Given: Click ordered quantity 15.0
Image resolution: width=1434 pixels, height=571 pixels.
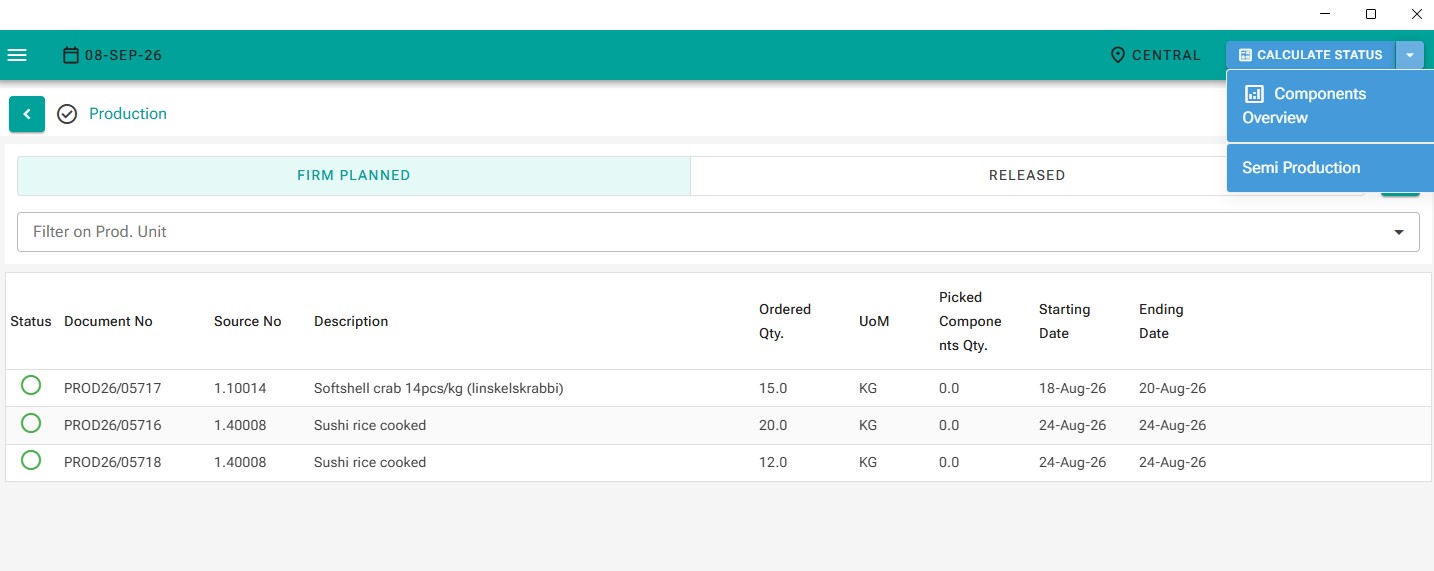Looking at the screenshot, I should coord(773,388).
